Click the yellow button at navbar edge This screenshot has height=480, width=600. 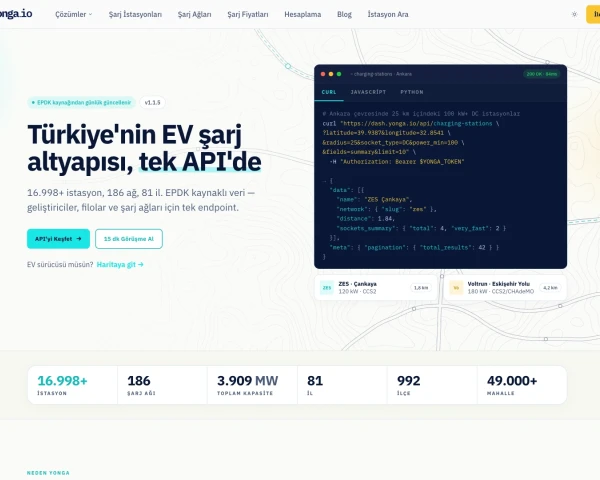[x=593, y=15]
